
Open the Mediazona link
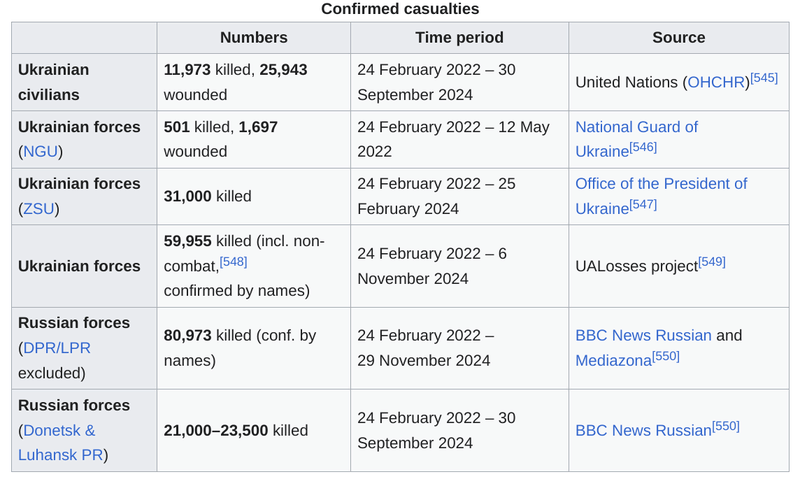(x=612, y=360)
